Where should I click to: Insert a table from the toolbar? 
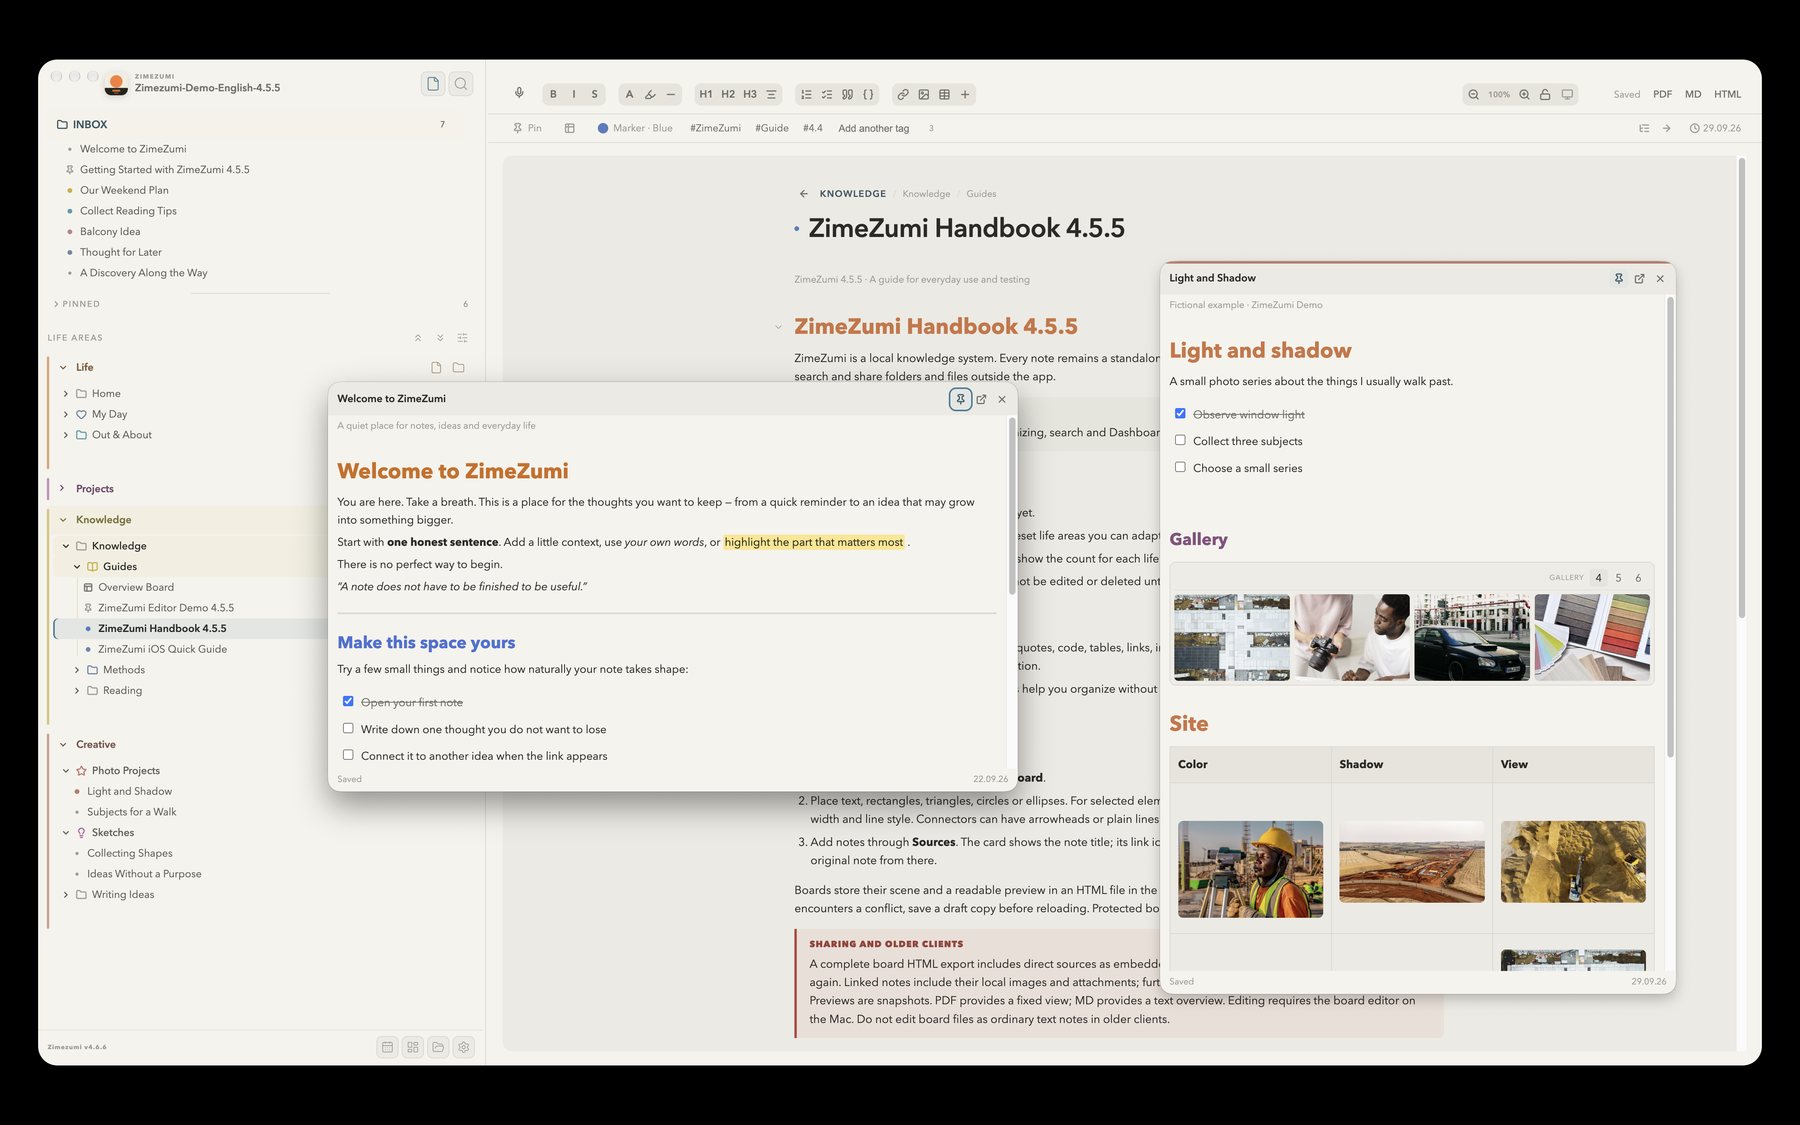tap(944, 94)
